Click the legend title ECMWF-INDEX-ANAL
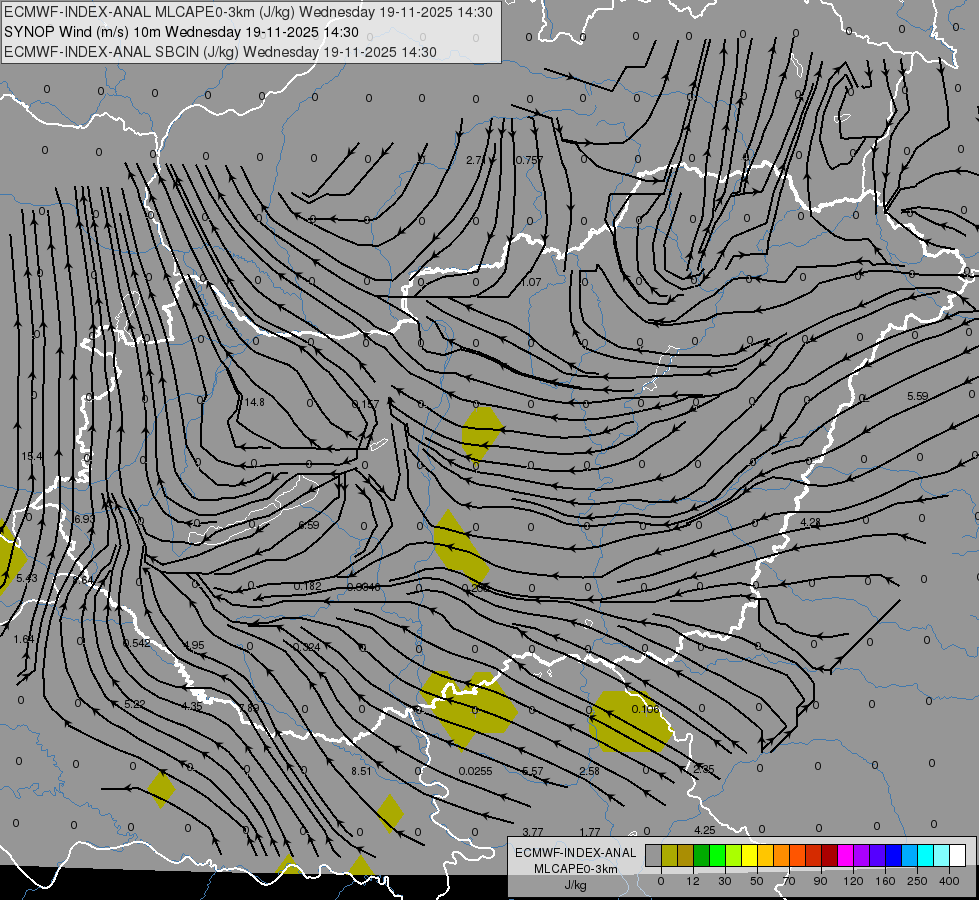Image resolution: width=979 pixels, height=900 pixels. click(576, 853)
